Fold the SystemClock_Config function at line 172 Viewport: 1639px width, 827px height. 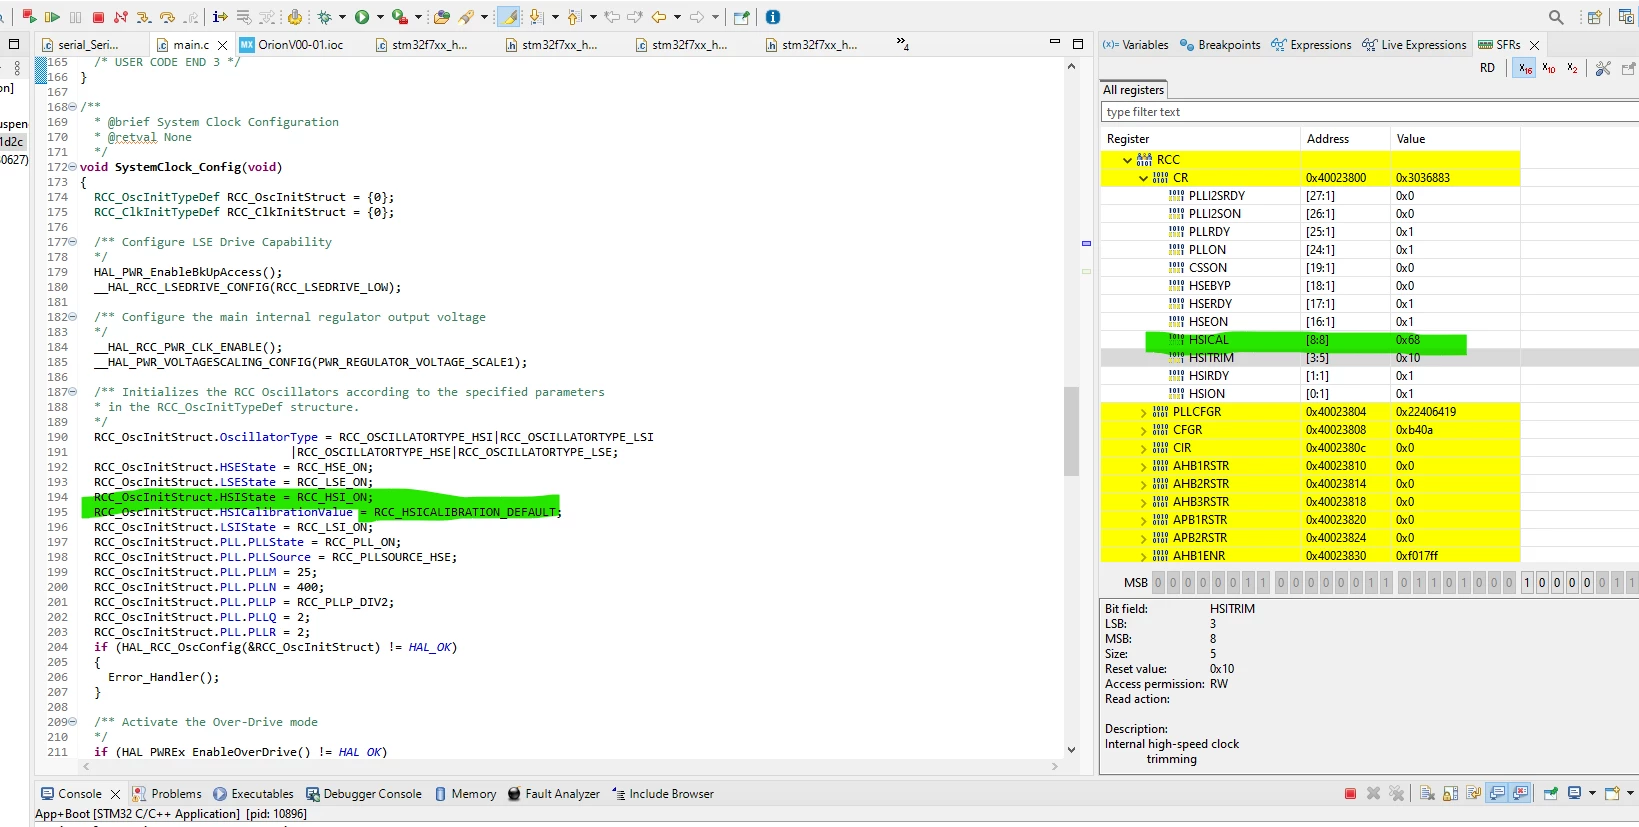click(x=73, y=167)
